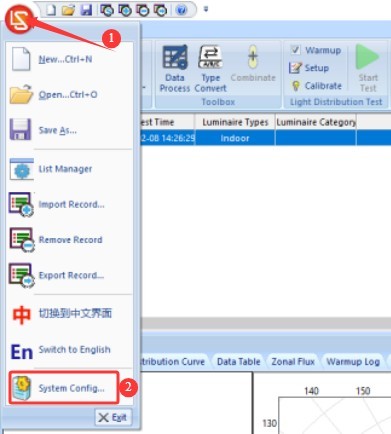This screenshot has width=391, height=434.
Task: Click the blue help question mark icon
Action: pyautogui.click(x=181, y=10)
